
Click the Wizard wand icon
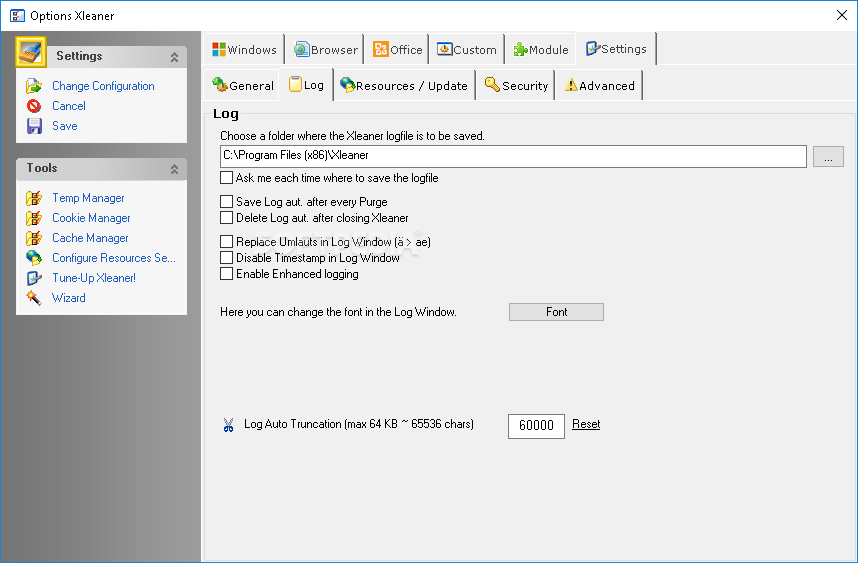(x=34, y=298)
